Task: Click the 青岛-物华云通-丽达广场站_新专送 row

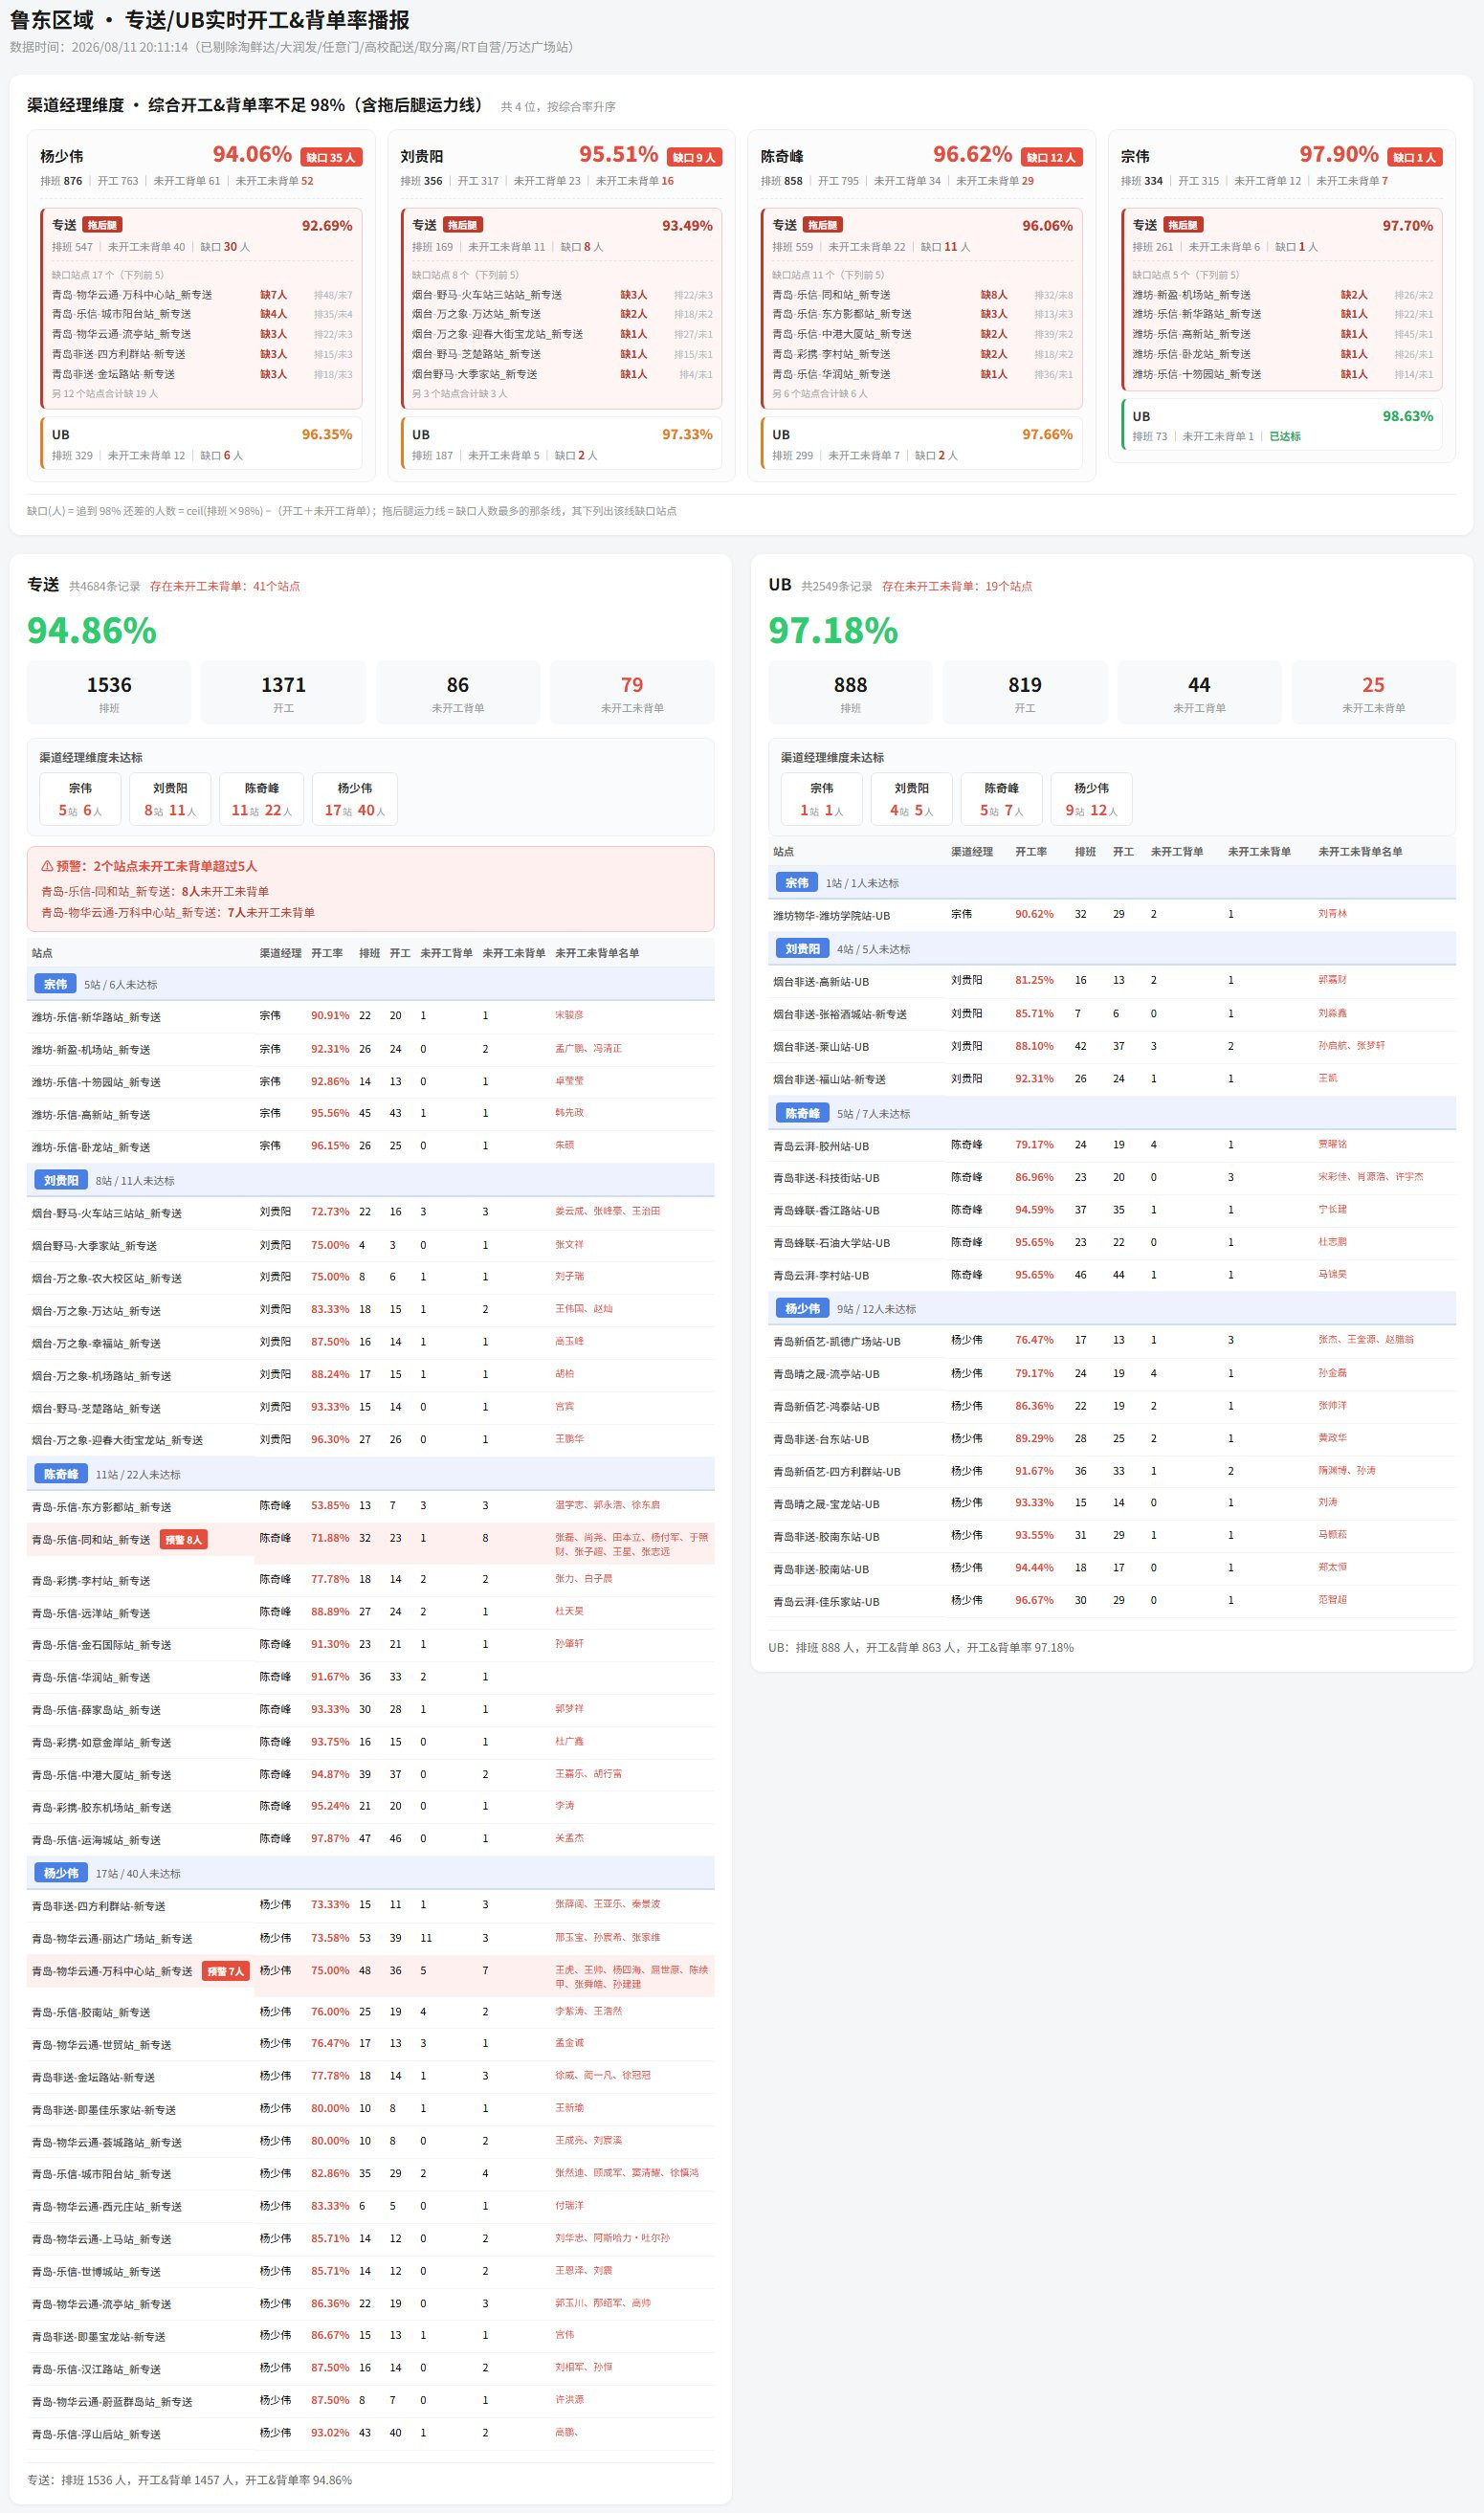Action: pyautogui.click(x=371, y=1938)
